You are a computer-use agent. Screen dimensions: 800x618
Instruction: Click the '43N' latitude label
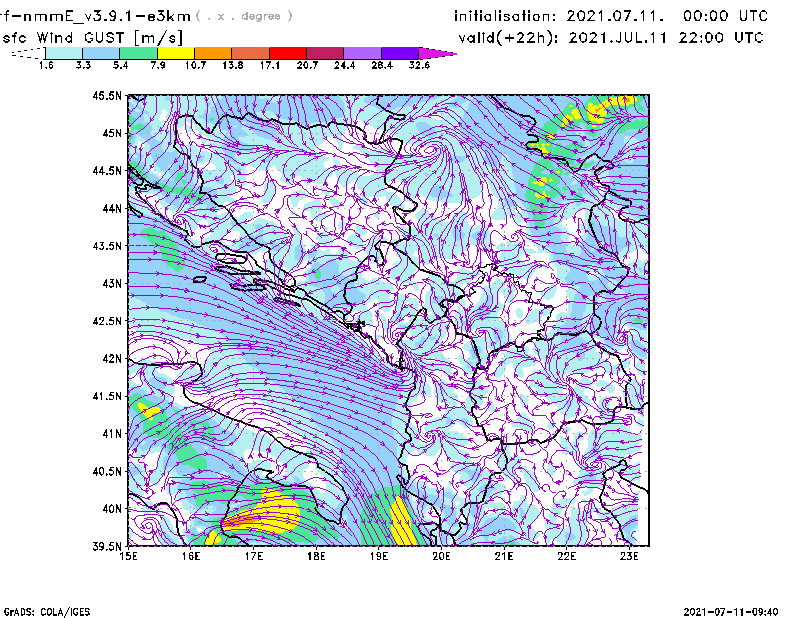112,283
